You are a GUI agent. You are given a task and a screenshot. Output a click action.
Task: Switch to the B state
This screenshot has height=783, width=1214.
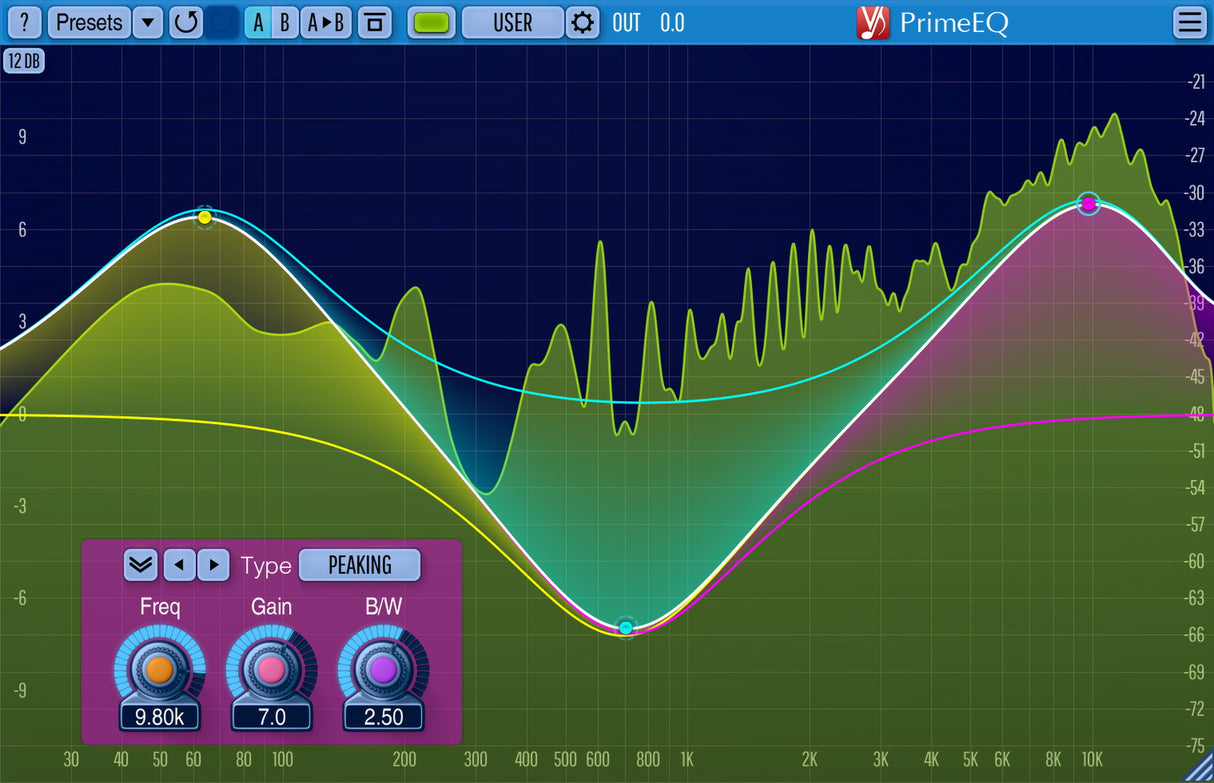(285, 22)
